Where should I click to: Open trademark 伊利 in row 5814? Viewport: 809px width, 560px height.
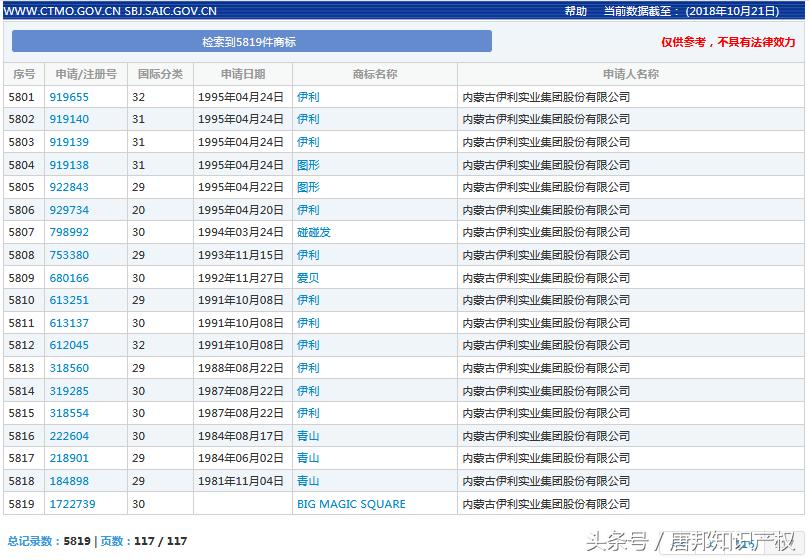coord(308,391)
